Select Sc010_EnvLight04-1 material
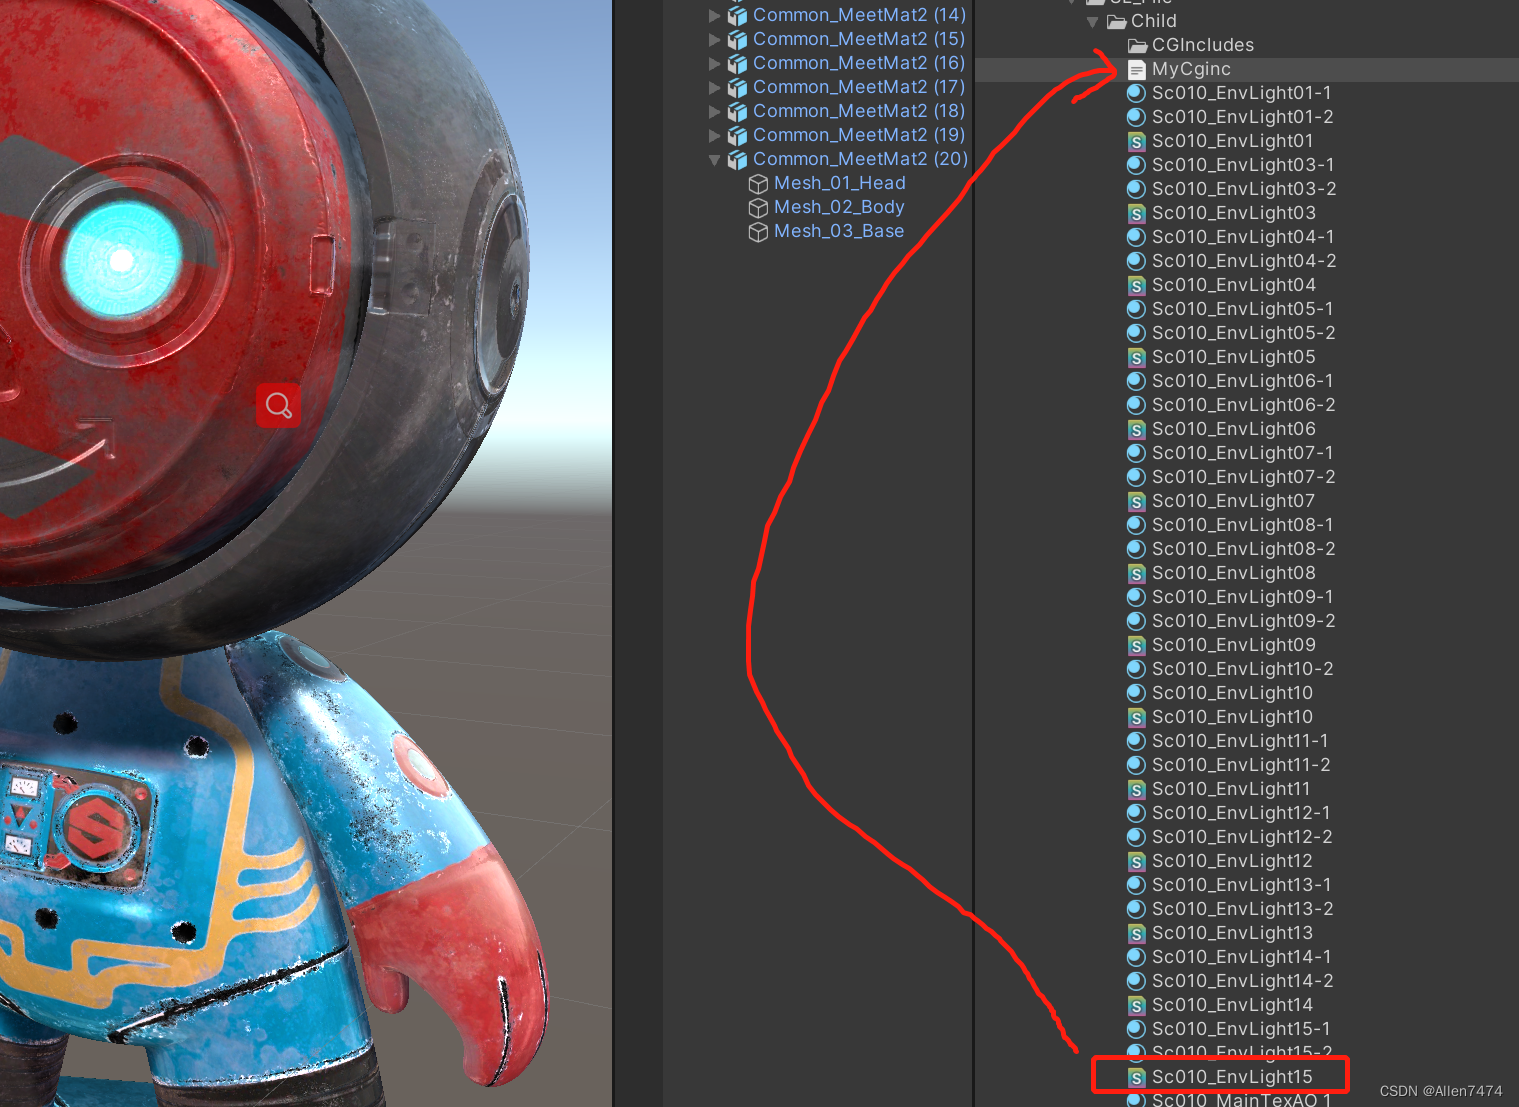This screenshot has height=1107, width=1519. coord(1243,237)
